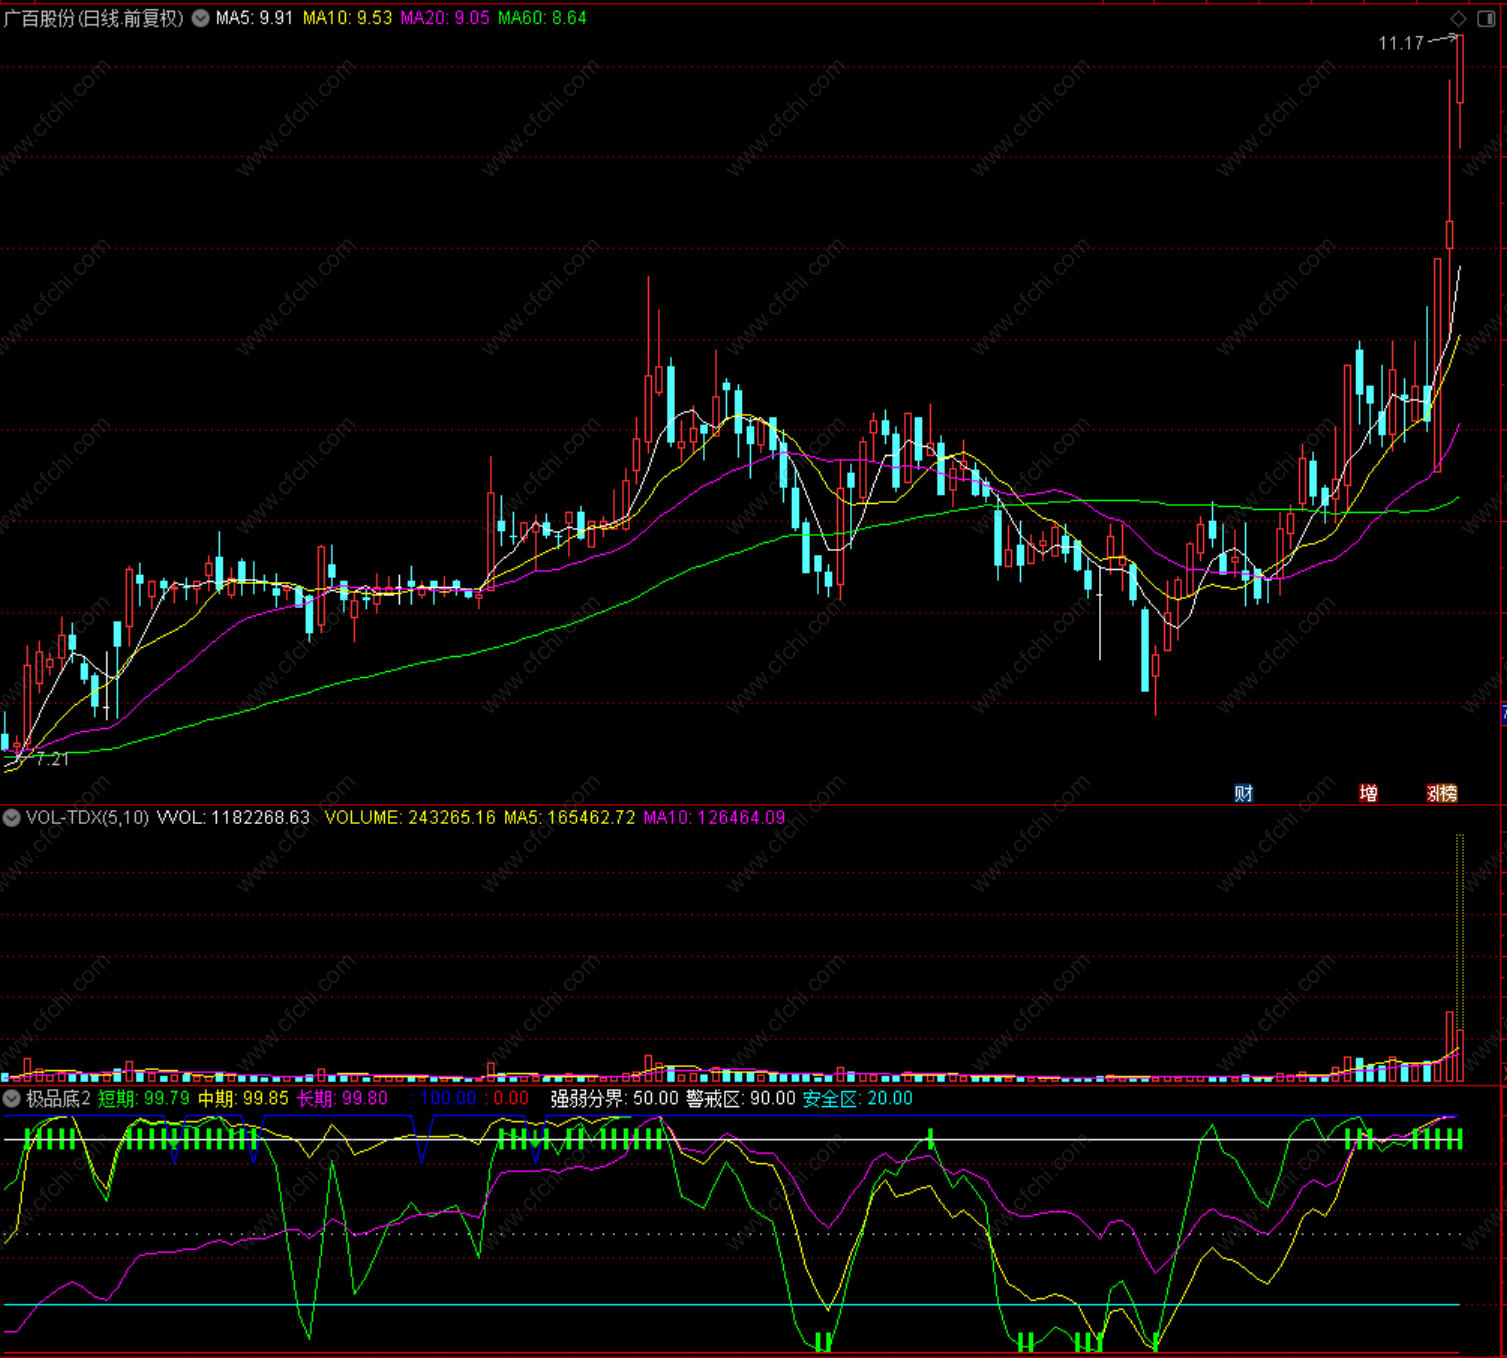Expand the VOL-TDX indicator options arrow

tap(11, 818)
